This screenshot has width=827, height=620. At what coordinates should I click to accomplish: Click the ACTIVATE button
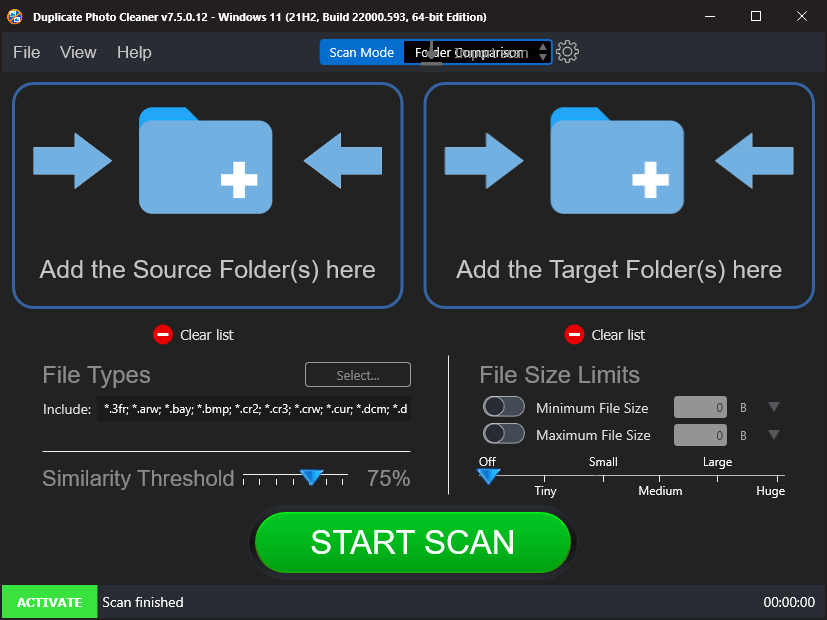[x=50, y=602]
